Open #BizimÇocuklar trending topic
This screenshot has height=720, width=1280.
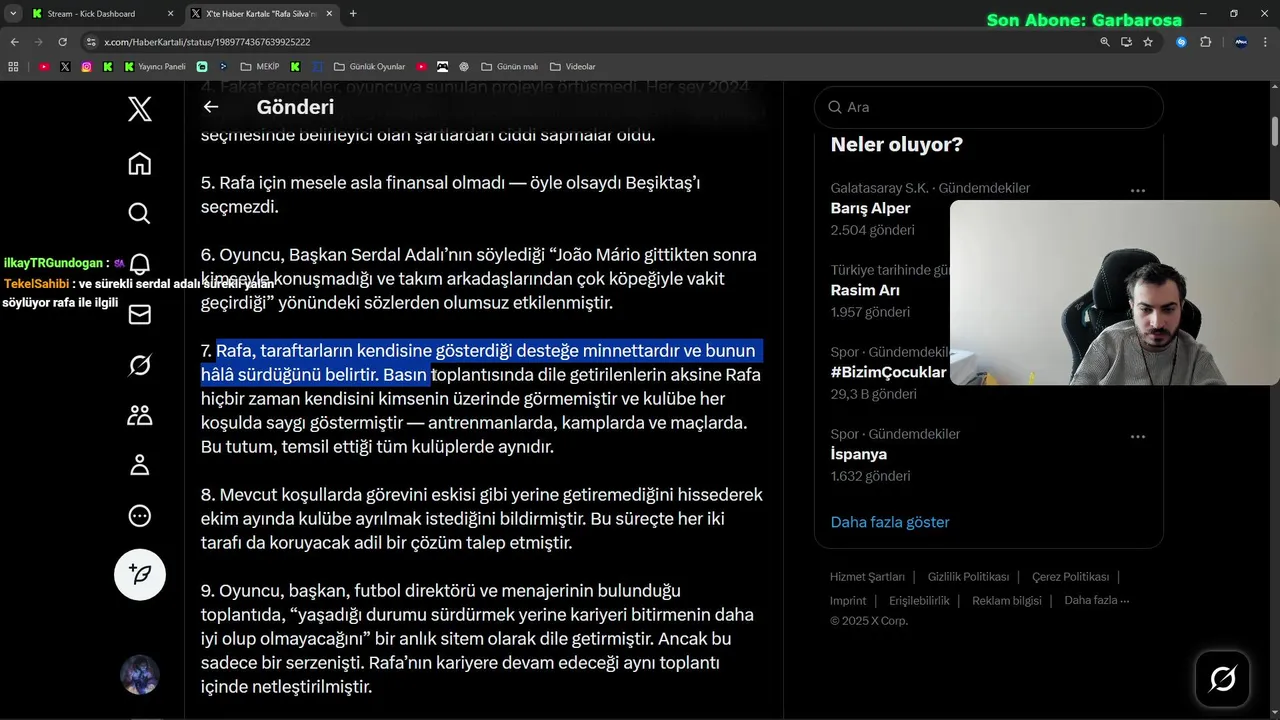pyautogui.click(x=888, y=372)
